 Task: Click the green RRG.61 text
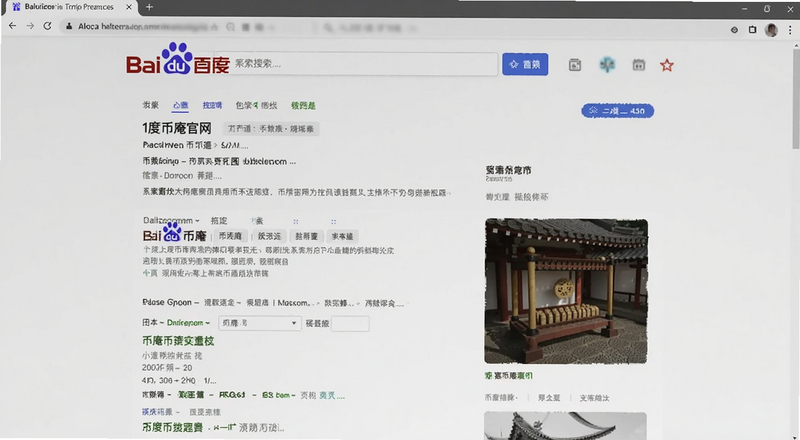tap(233, 395)
